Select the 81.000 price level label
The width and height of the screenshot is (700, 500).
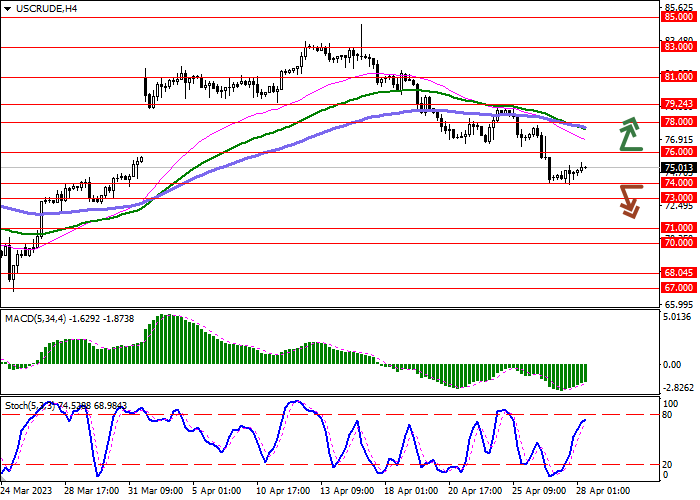click(679, 77)
